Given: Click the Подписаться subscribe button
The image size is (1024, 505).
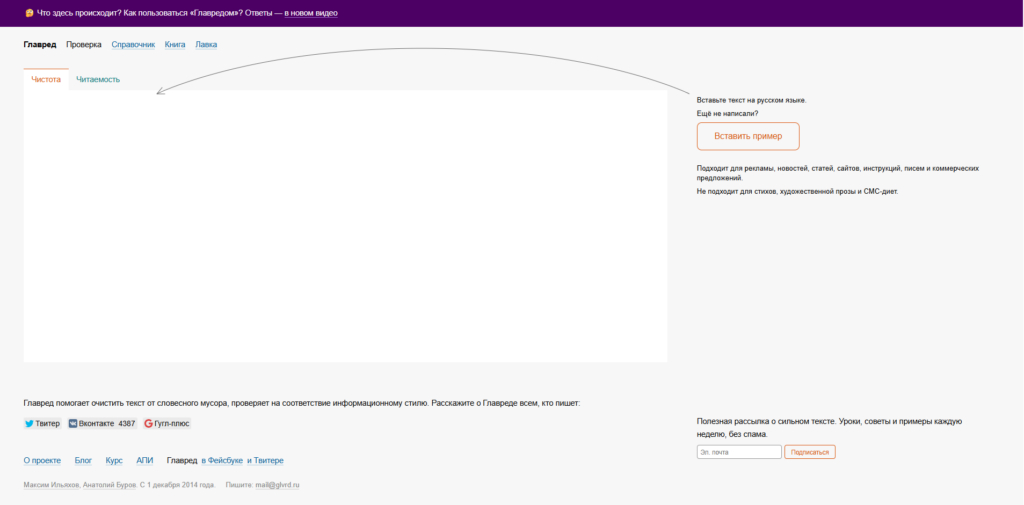Looking at the screenshot, I should [x=810, y=452].
